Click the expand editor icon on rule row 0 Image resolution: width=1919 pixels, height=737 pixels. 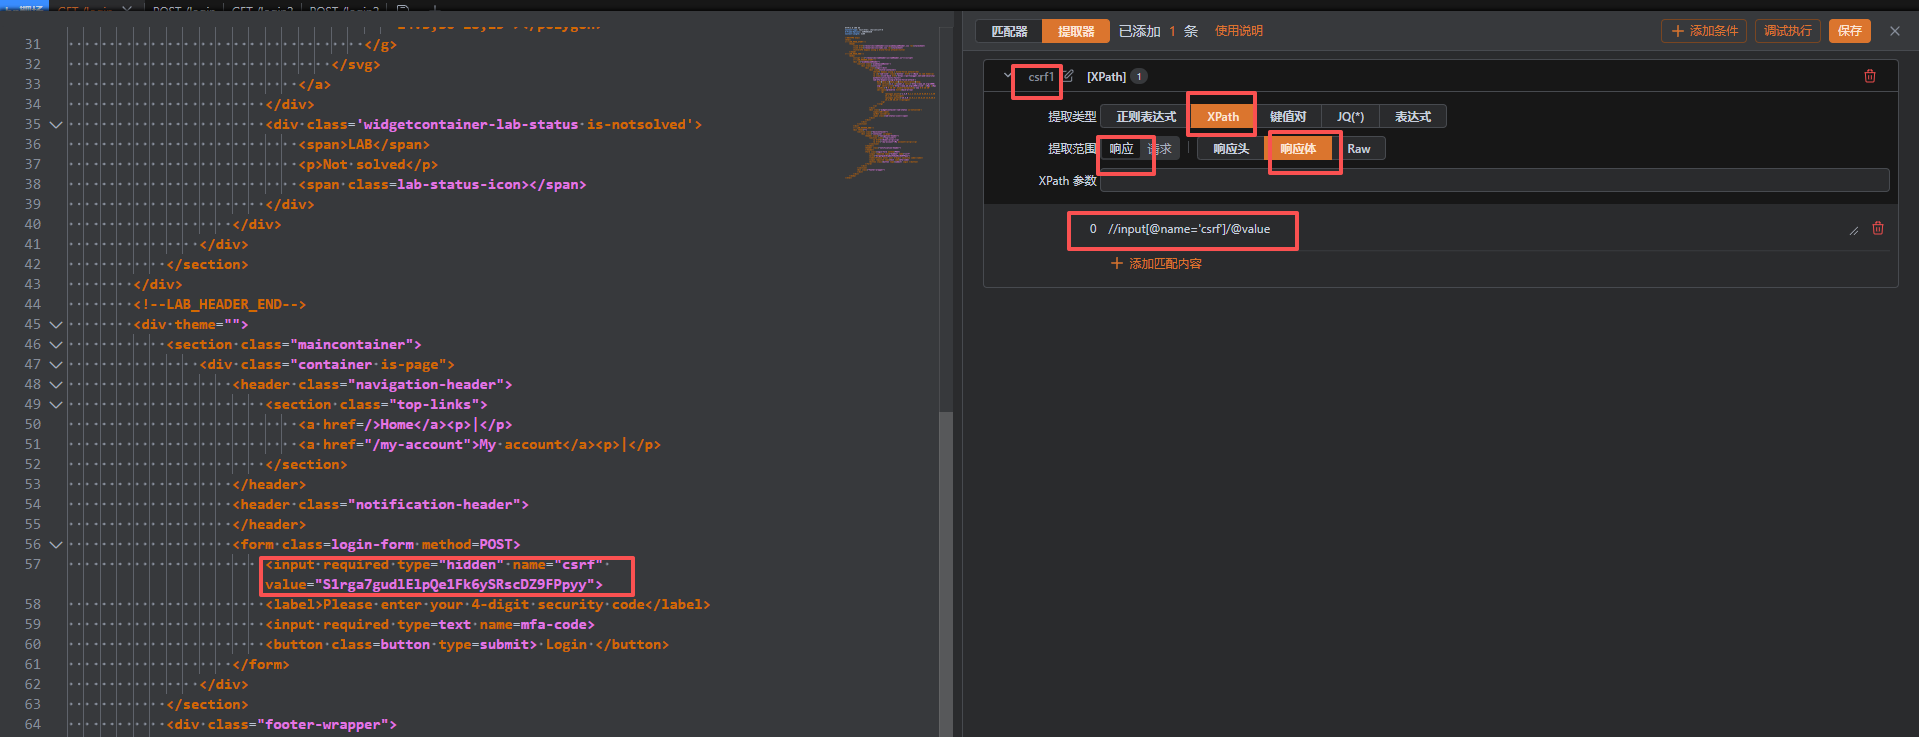[1853, 230]
